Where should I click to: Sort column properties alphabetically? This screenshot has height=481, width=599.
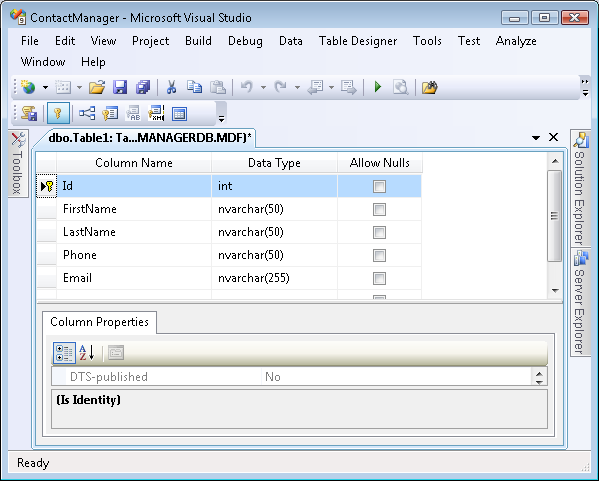(x=87, y=353)
